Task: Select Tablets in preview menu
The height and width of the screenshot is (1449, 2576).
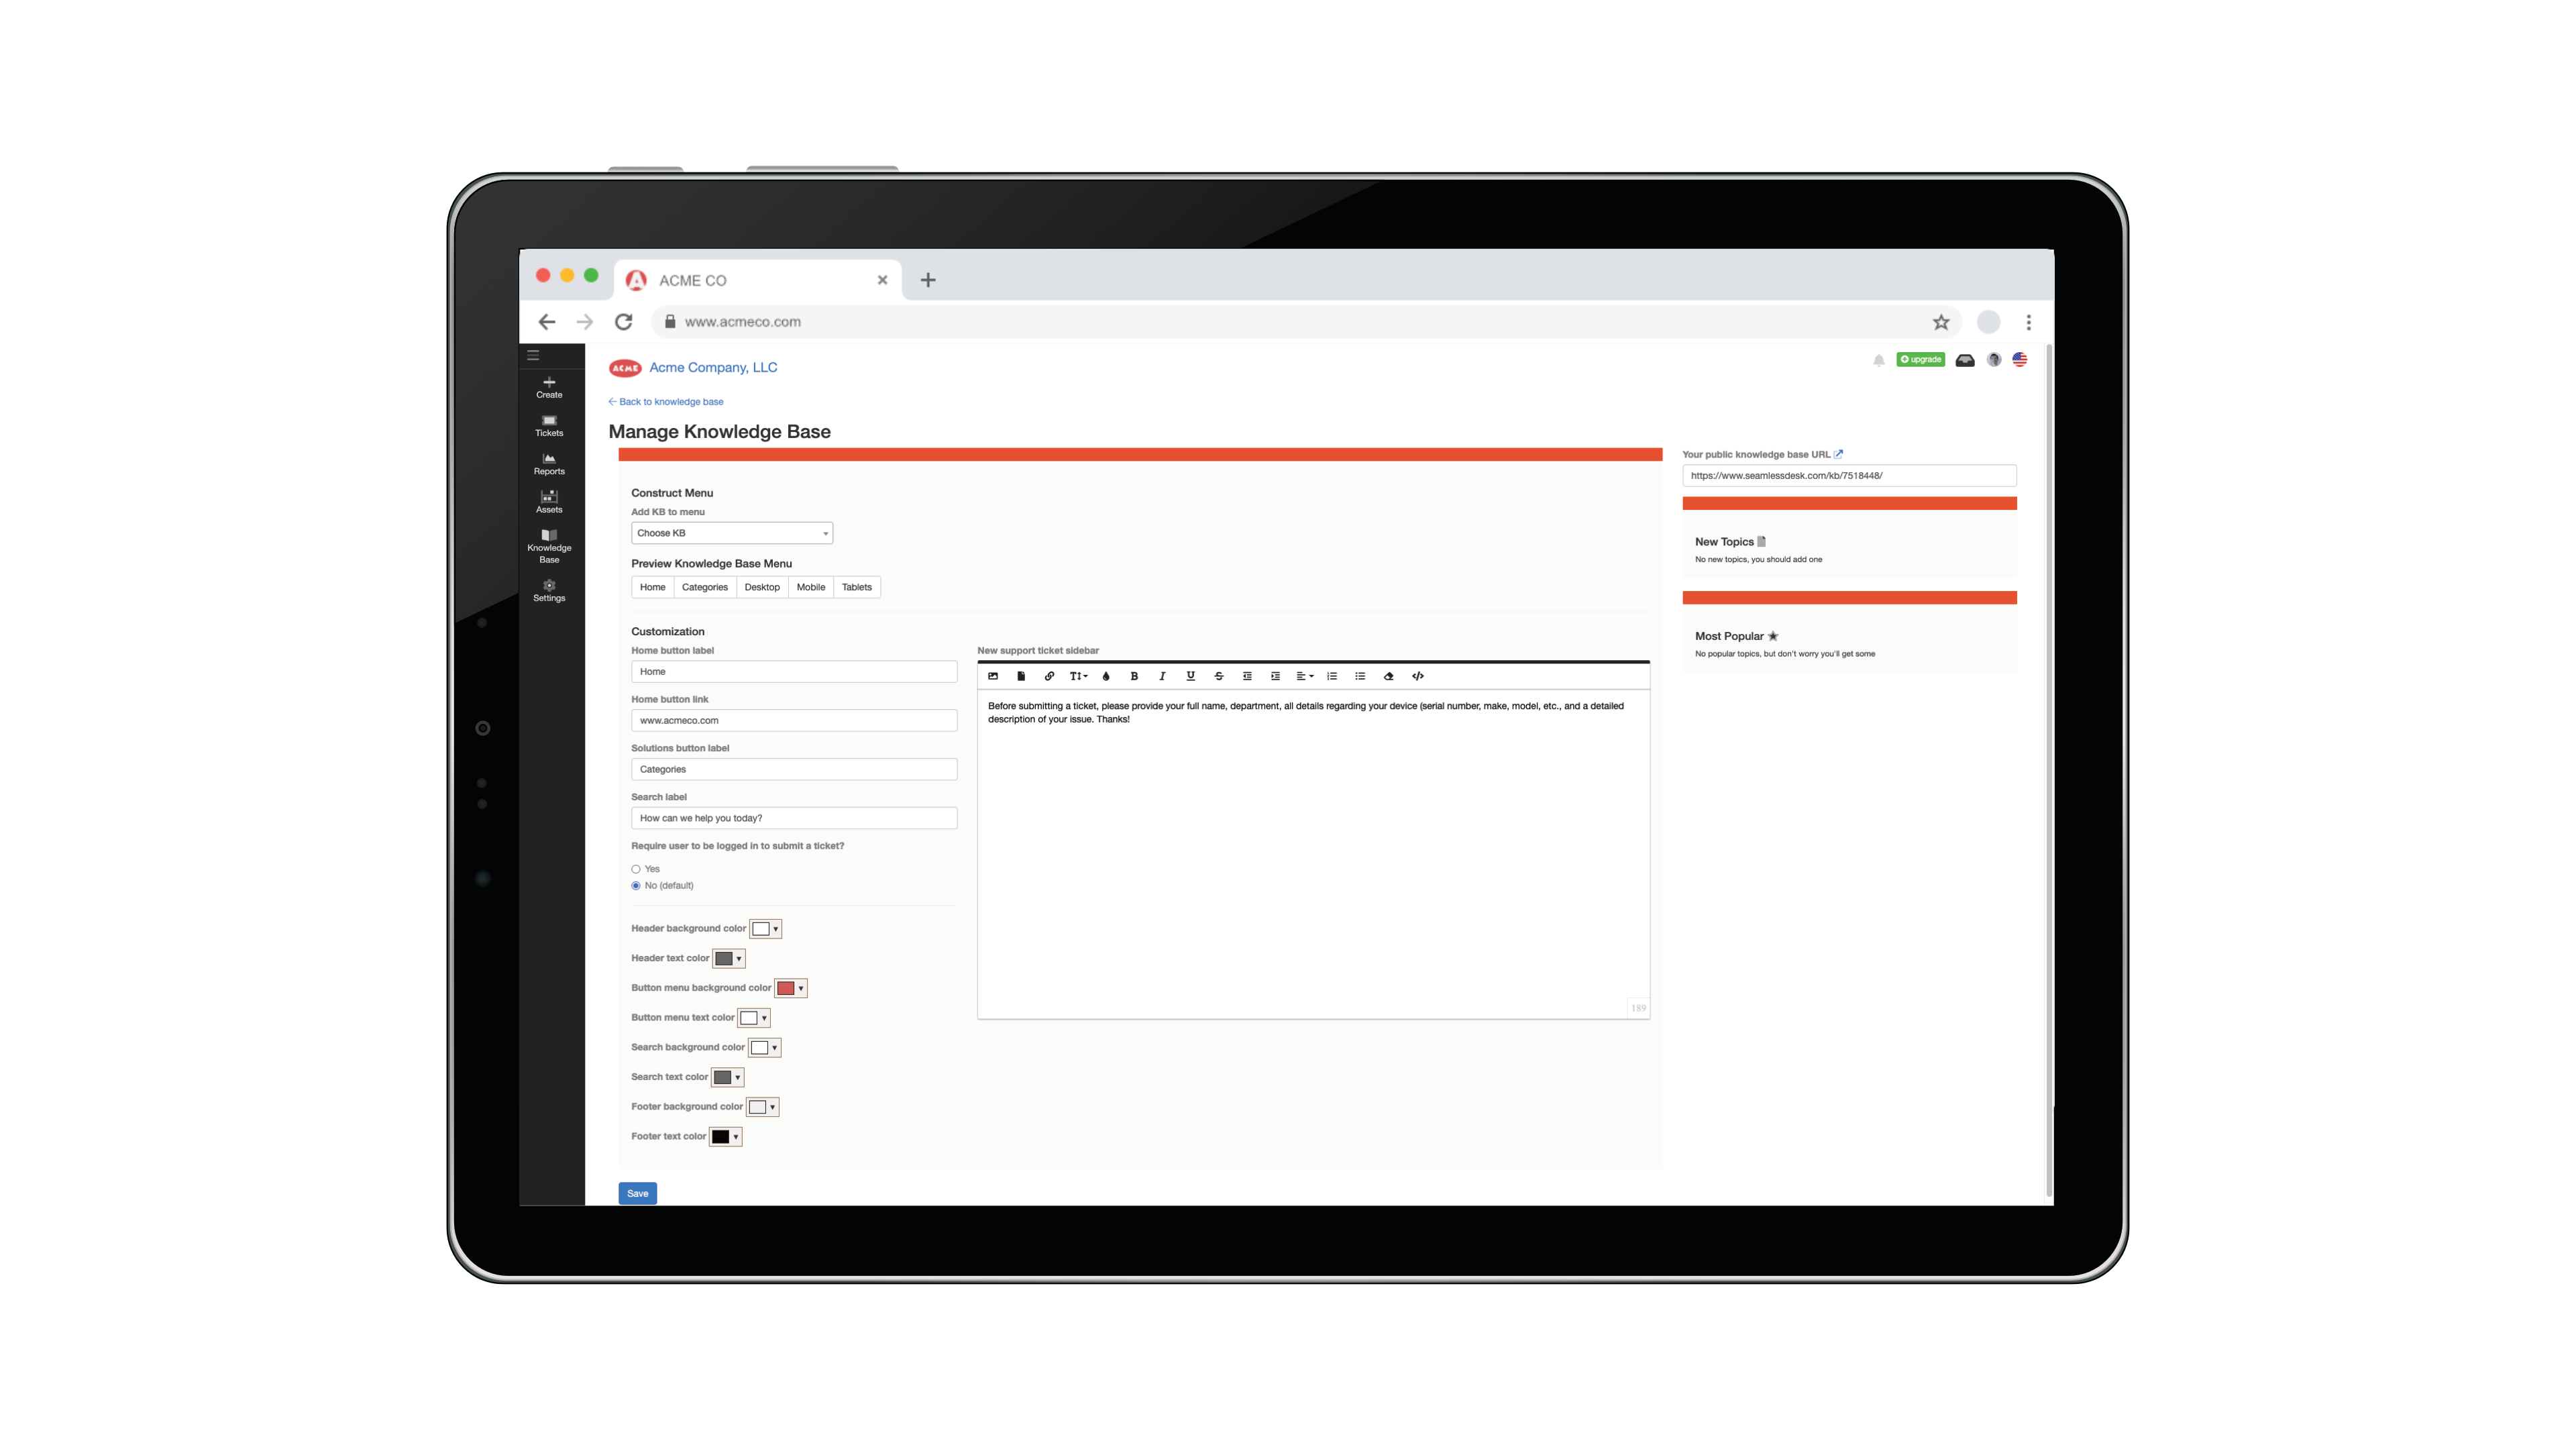Action: pos(856,587)
